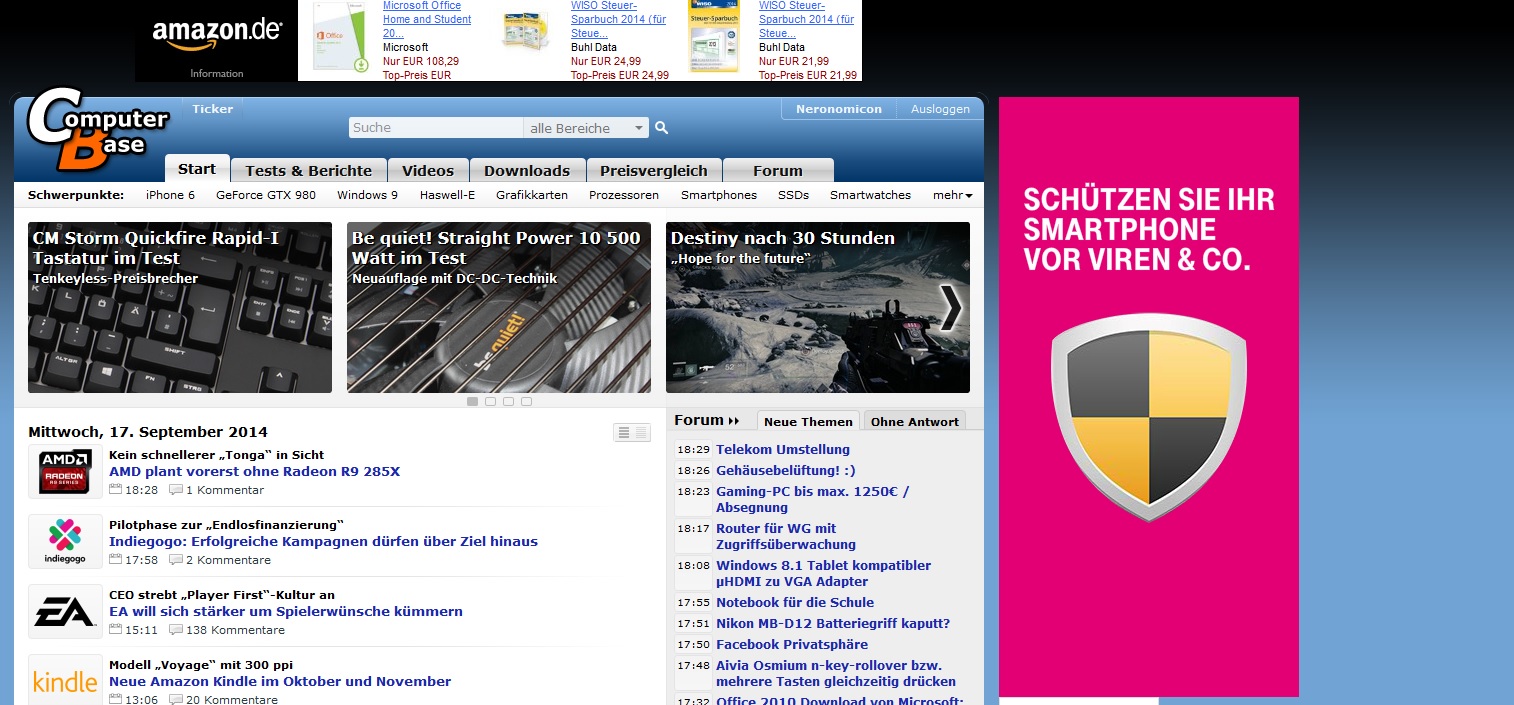1514x705 pixels.
Task: Open the Haswell-E topic link
Action: (x=447, y=195)
